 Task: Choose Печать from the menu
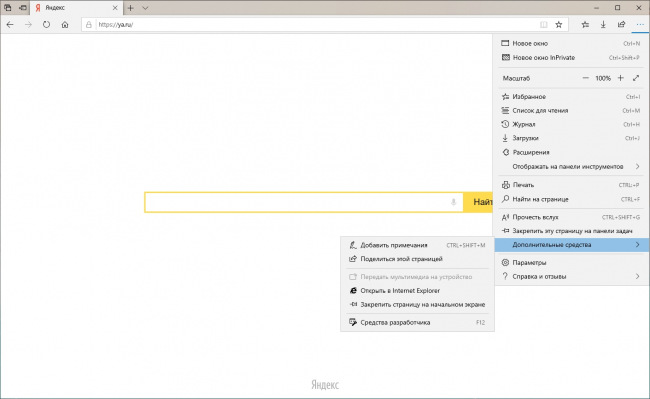571,185
